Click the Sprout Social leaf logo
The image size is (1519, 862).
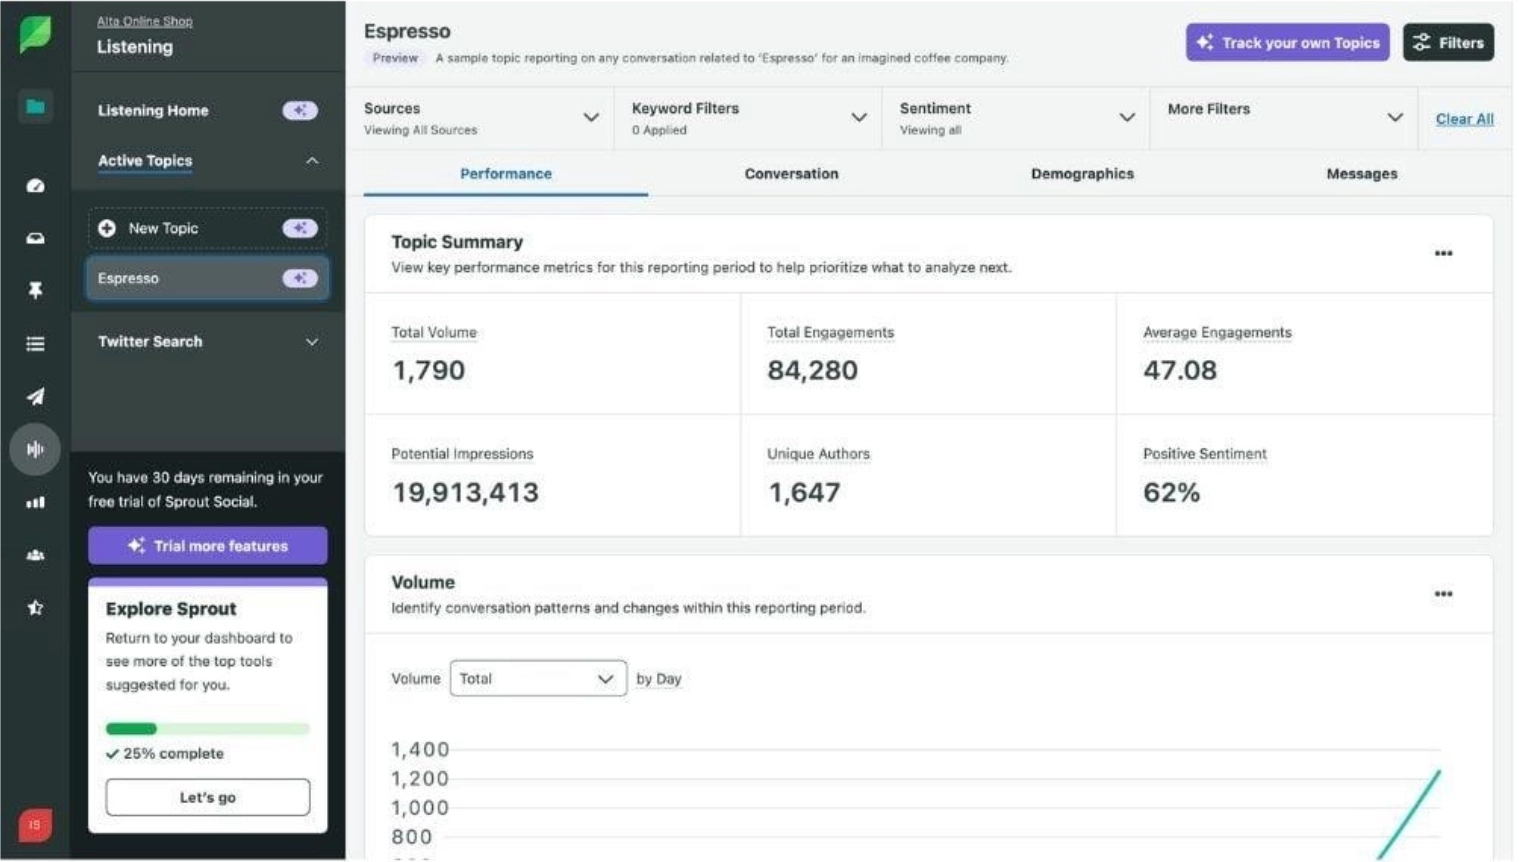click(35, 34)
